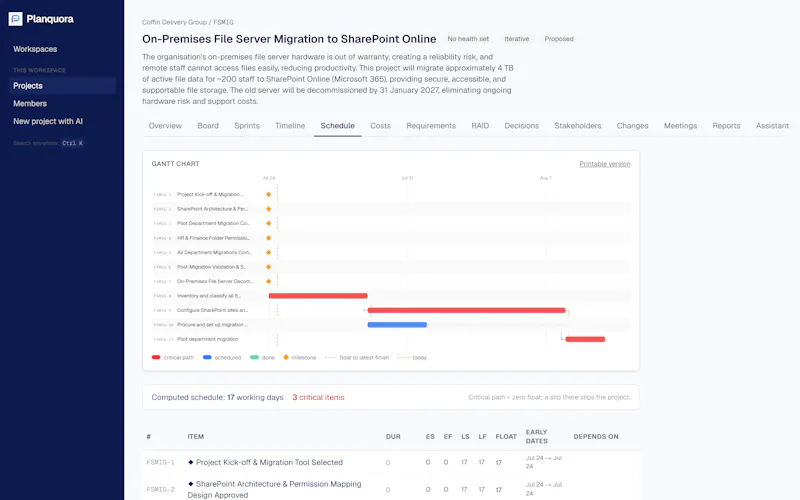Viewport: 800px width, 500px height.
Task: Click the blue Procure and set up migration bar
Action: pyautogui.click(x=397, y=324)
